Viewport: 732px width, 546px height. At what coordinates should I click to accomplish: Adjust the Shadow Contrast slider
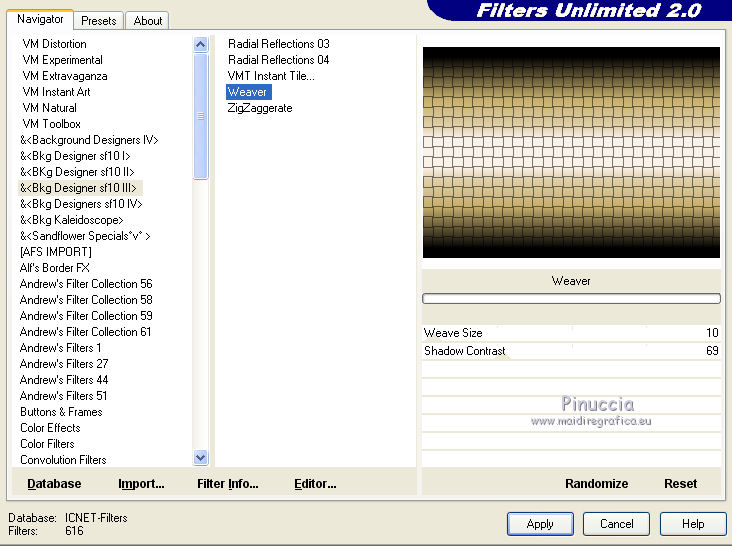[x=571, y=350]
